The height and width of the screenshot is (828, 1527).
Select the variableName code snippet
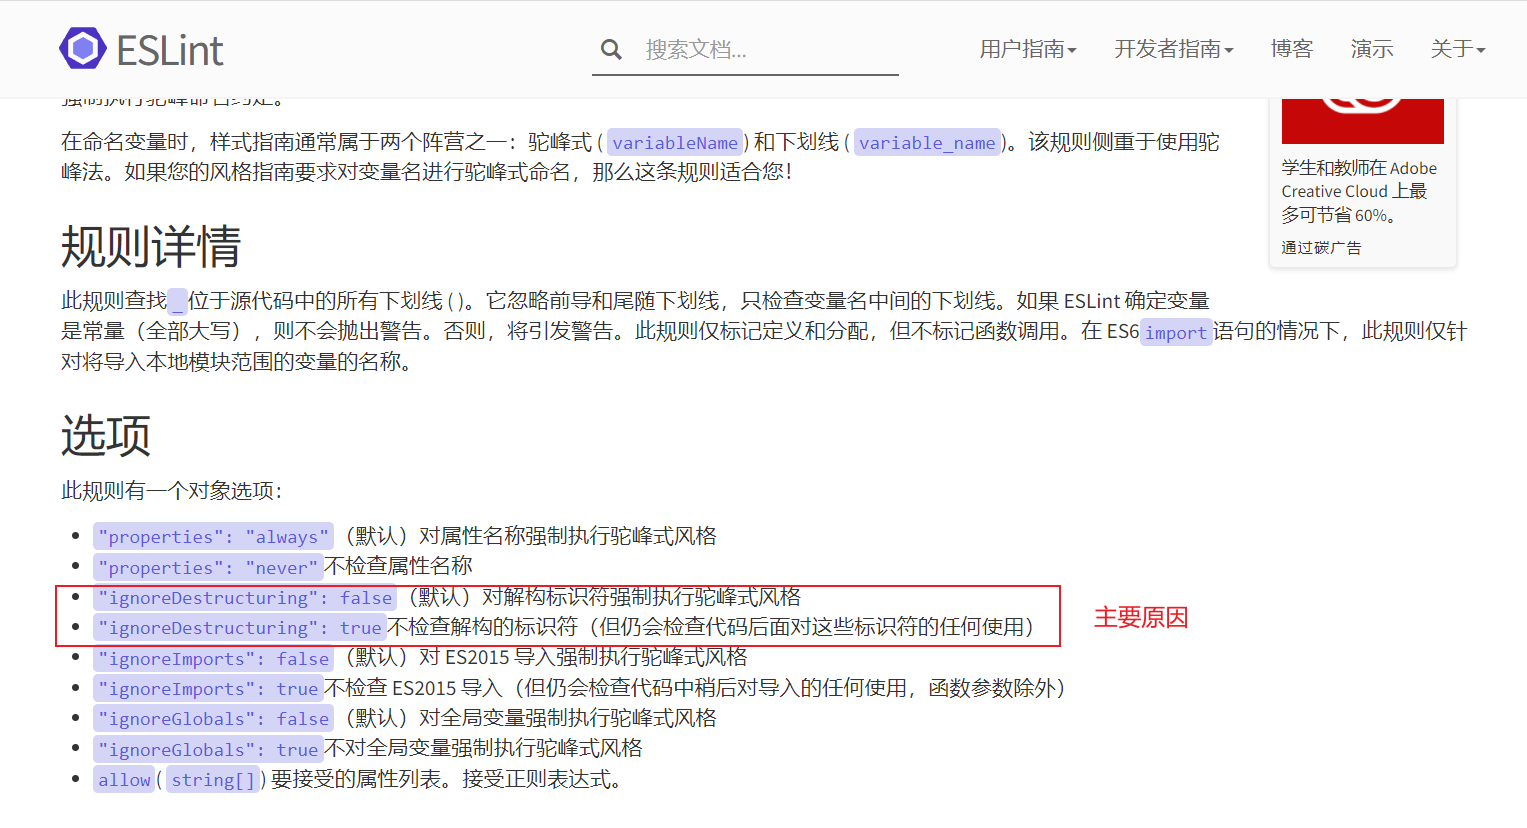(675, 143)
